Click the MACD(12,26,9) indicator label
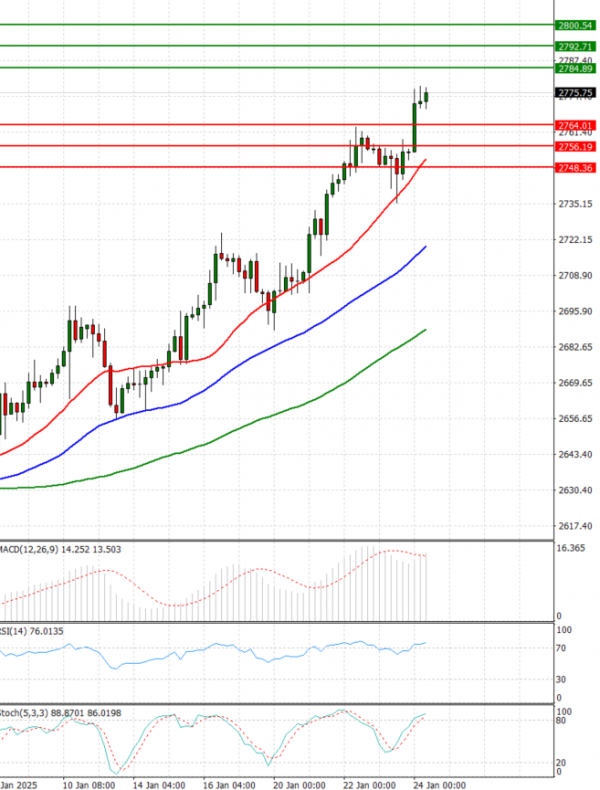Screen dimensions: 600x790 pos(60,549)
